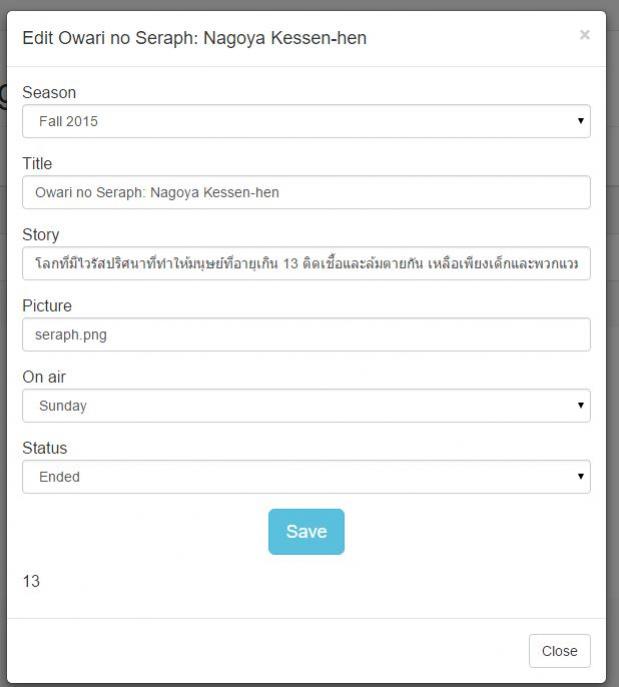Screen dimensions: 619x687
Task: Click the Story text field
Action: pyautogui.click(x=306, y=263)
